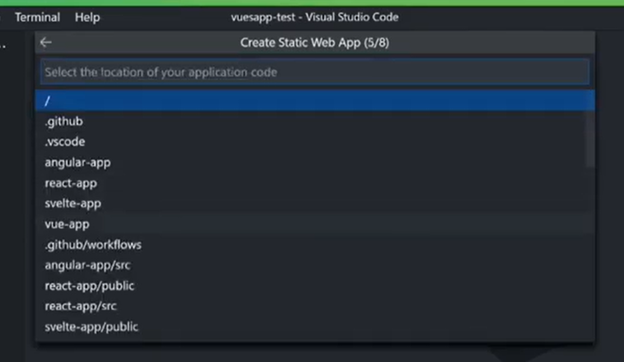The height and width of the screenshot is (362, 624).
Task: Click the vuesapp-test window title bar
Action: click(315, 18)
